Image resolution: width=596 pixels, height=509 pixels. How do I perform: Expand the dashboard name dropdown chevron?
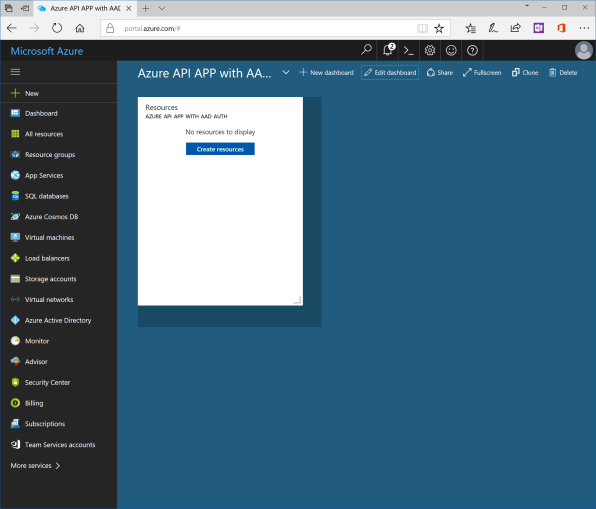pyautogui.click(x=286, y=72)
